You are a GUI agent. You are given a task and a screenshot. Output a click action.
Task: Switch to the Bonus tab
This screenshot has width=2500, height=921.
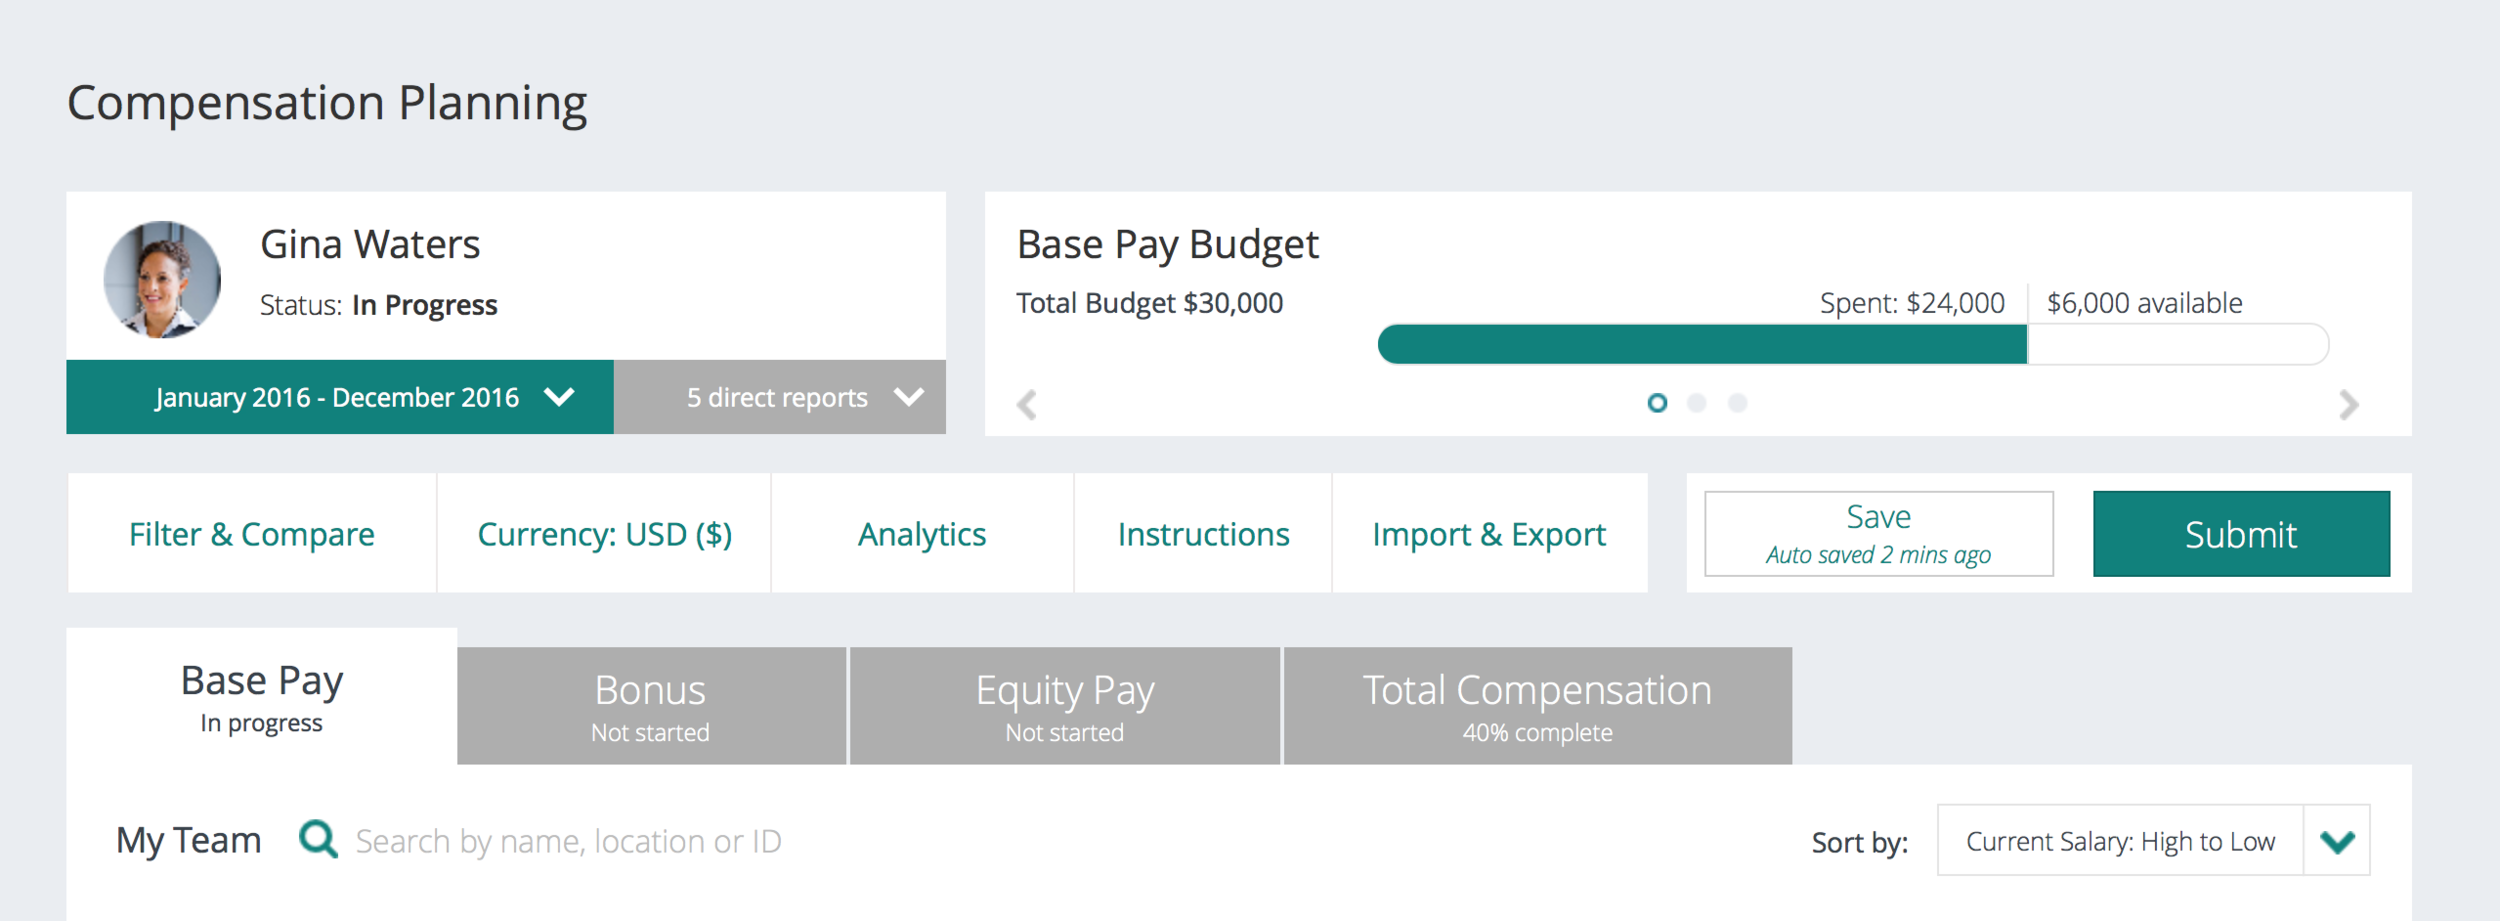(650, 703)
